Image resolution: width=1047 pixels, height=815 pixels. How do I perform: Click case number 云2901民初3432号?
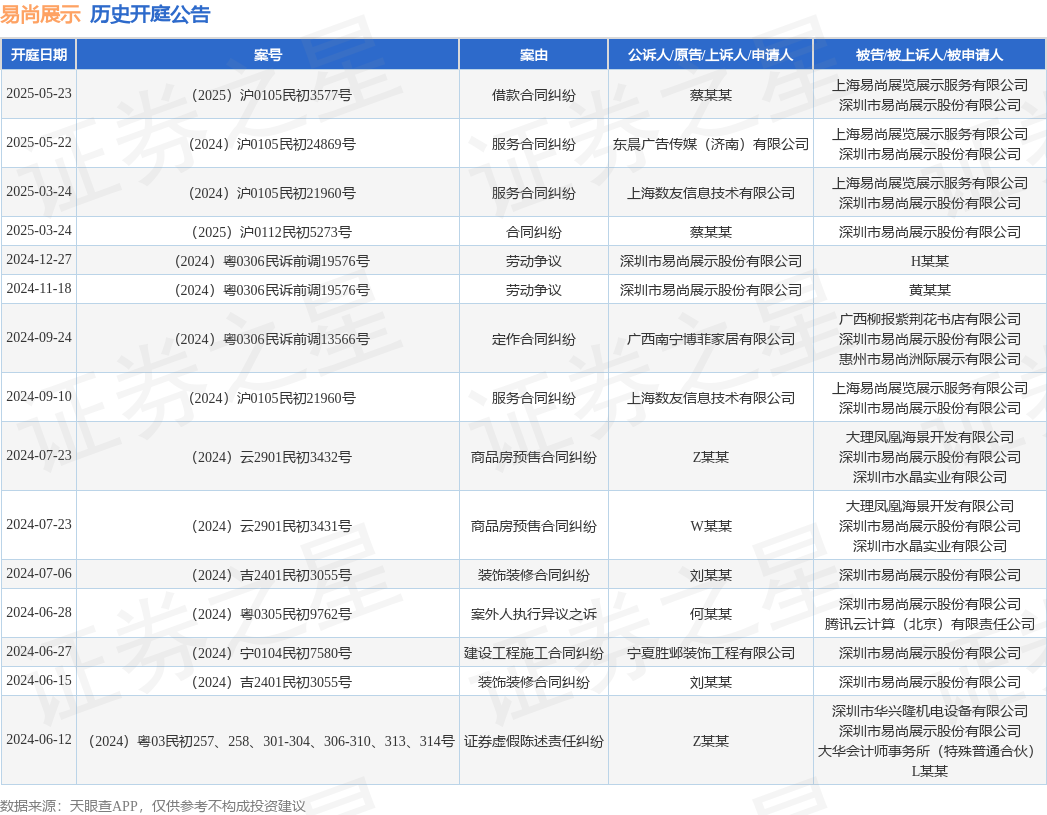coord(268,457)
